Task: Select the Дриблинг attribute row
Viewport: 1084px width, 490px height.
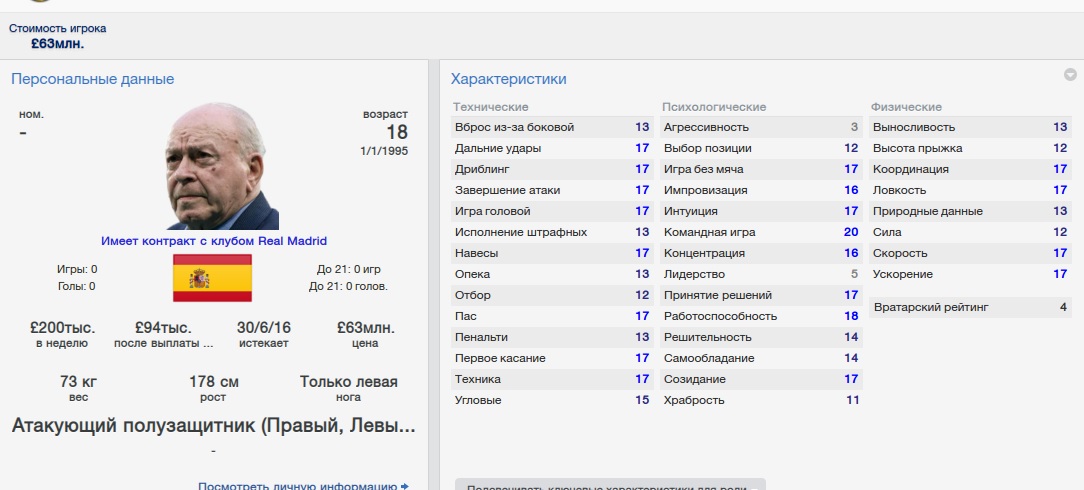Action: 551,169
